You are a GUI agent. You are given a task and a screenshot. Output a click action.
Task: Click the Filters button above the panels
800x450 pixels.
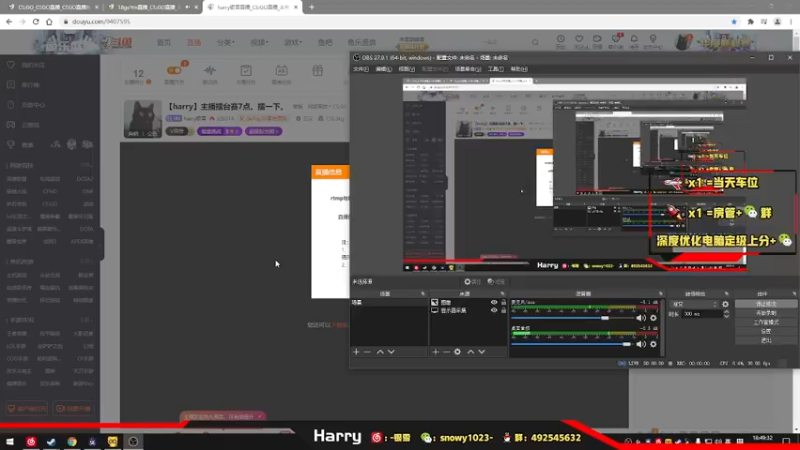click(496, 282)
